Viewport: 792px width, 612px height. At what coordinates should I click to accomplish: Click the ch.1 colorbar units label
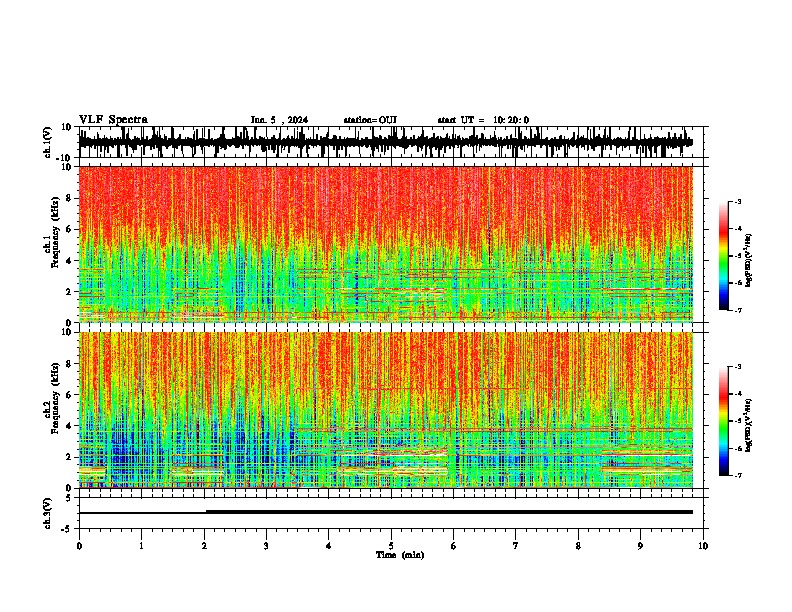[749, 261]
